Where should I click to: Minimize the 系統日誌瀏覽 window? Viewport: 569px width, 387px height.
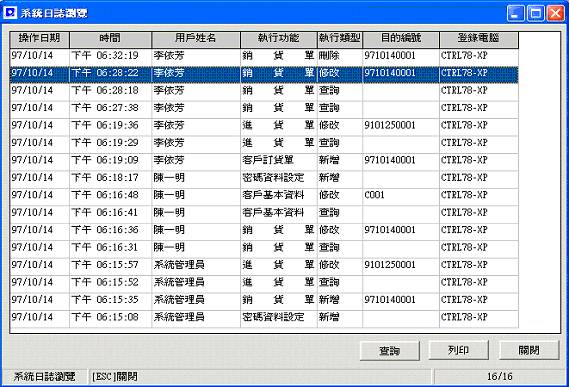(x=515, y=13)
